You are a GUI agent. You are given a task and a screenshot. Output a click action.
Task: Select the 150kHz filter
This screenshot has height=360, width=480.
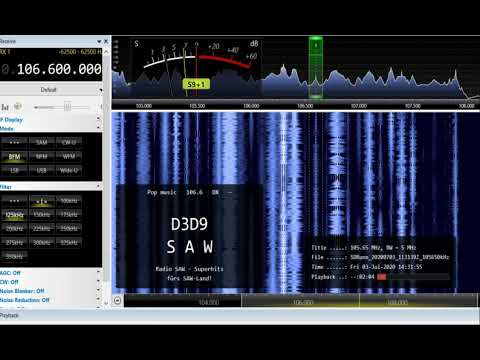(x=41, y=215)
